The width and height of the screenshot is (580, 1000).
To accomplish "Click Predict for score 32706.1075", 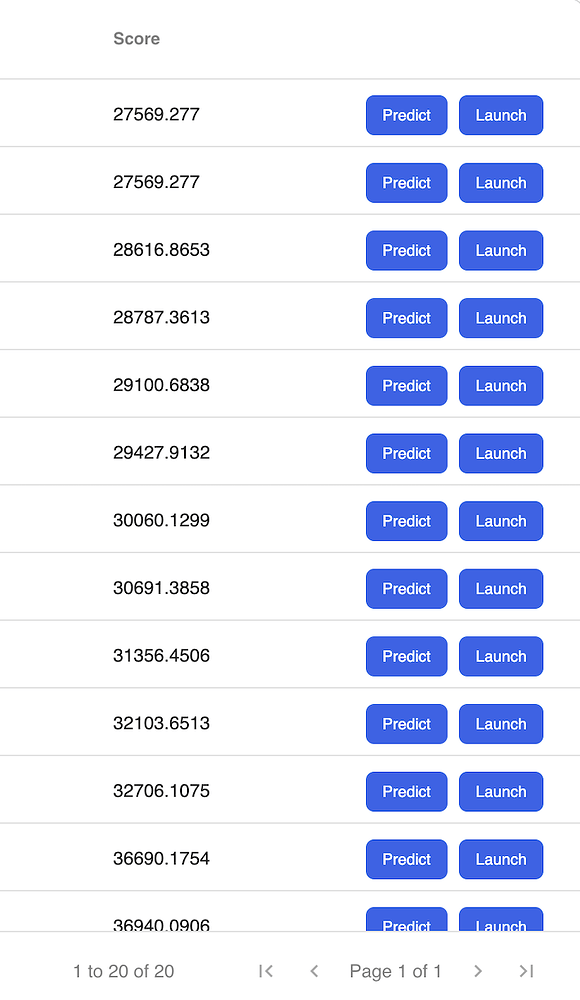I will 406,791.
